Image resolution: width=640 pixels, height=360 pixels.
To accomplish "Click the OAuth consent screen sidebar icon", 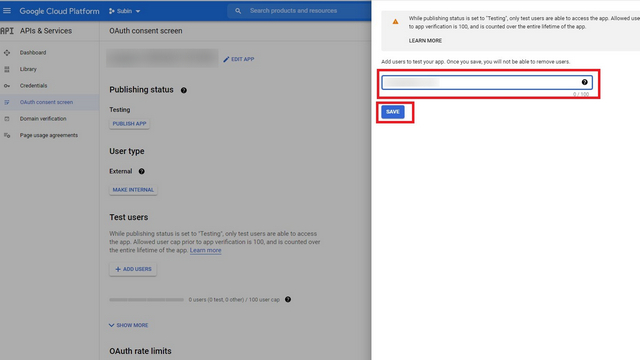I will [x=7, y=102].
